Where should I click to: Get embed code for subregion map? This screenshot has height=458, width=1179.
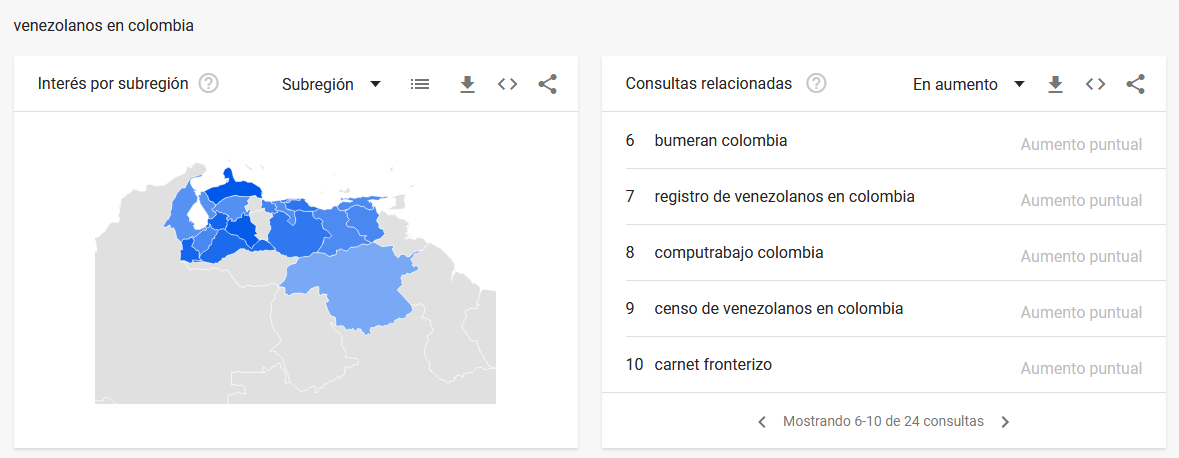pos(508,84)
